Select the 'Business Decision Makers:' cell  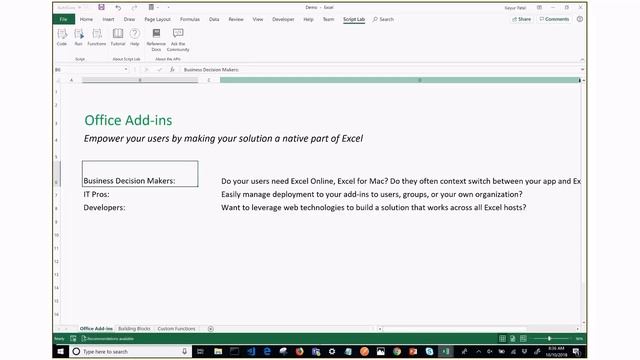[140, 174]
